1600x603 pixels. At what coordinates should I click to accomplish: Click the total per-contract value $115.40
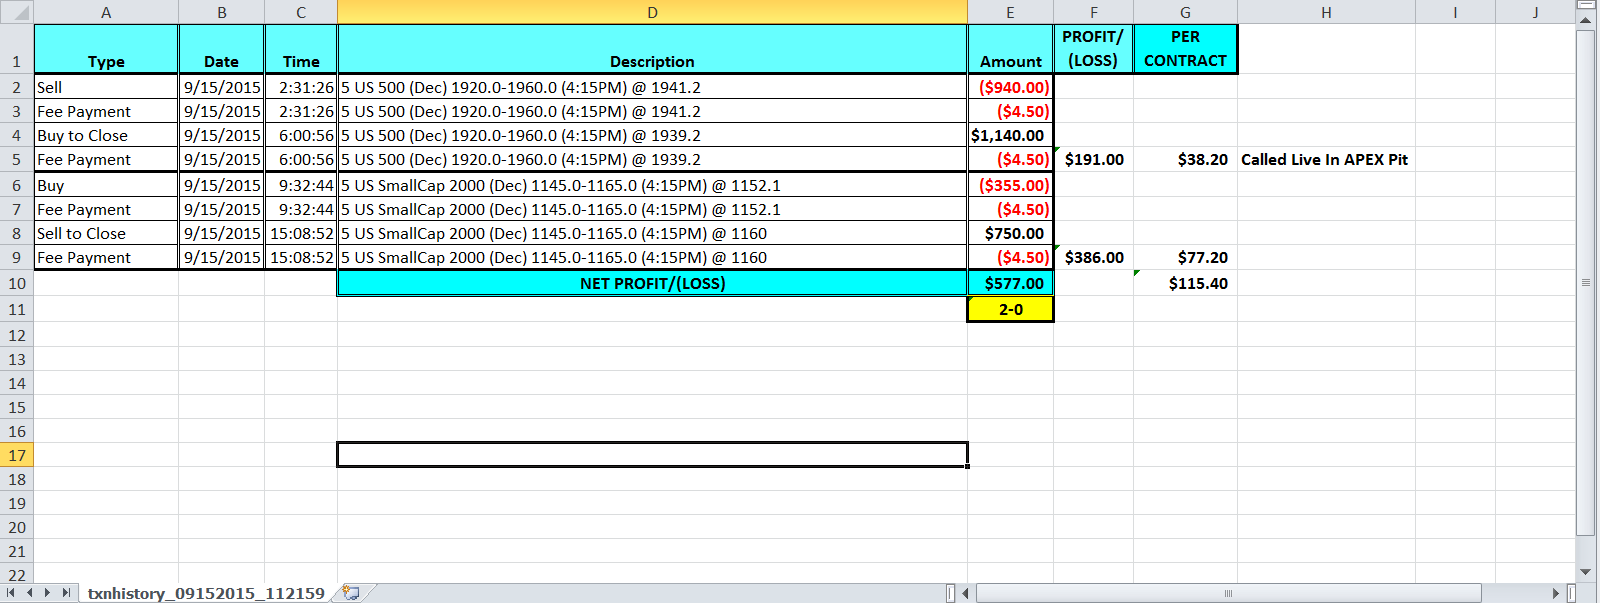click(x=1185, y=283)
